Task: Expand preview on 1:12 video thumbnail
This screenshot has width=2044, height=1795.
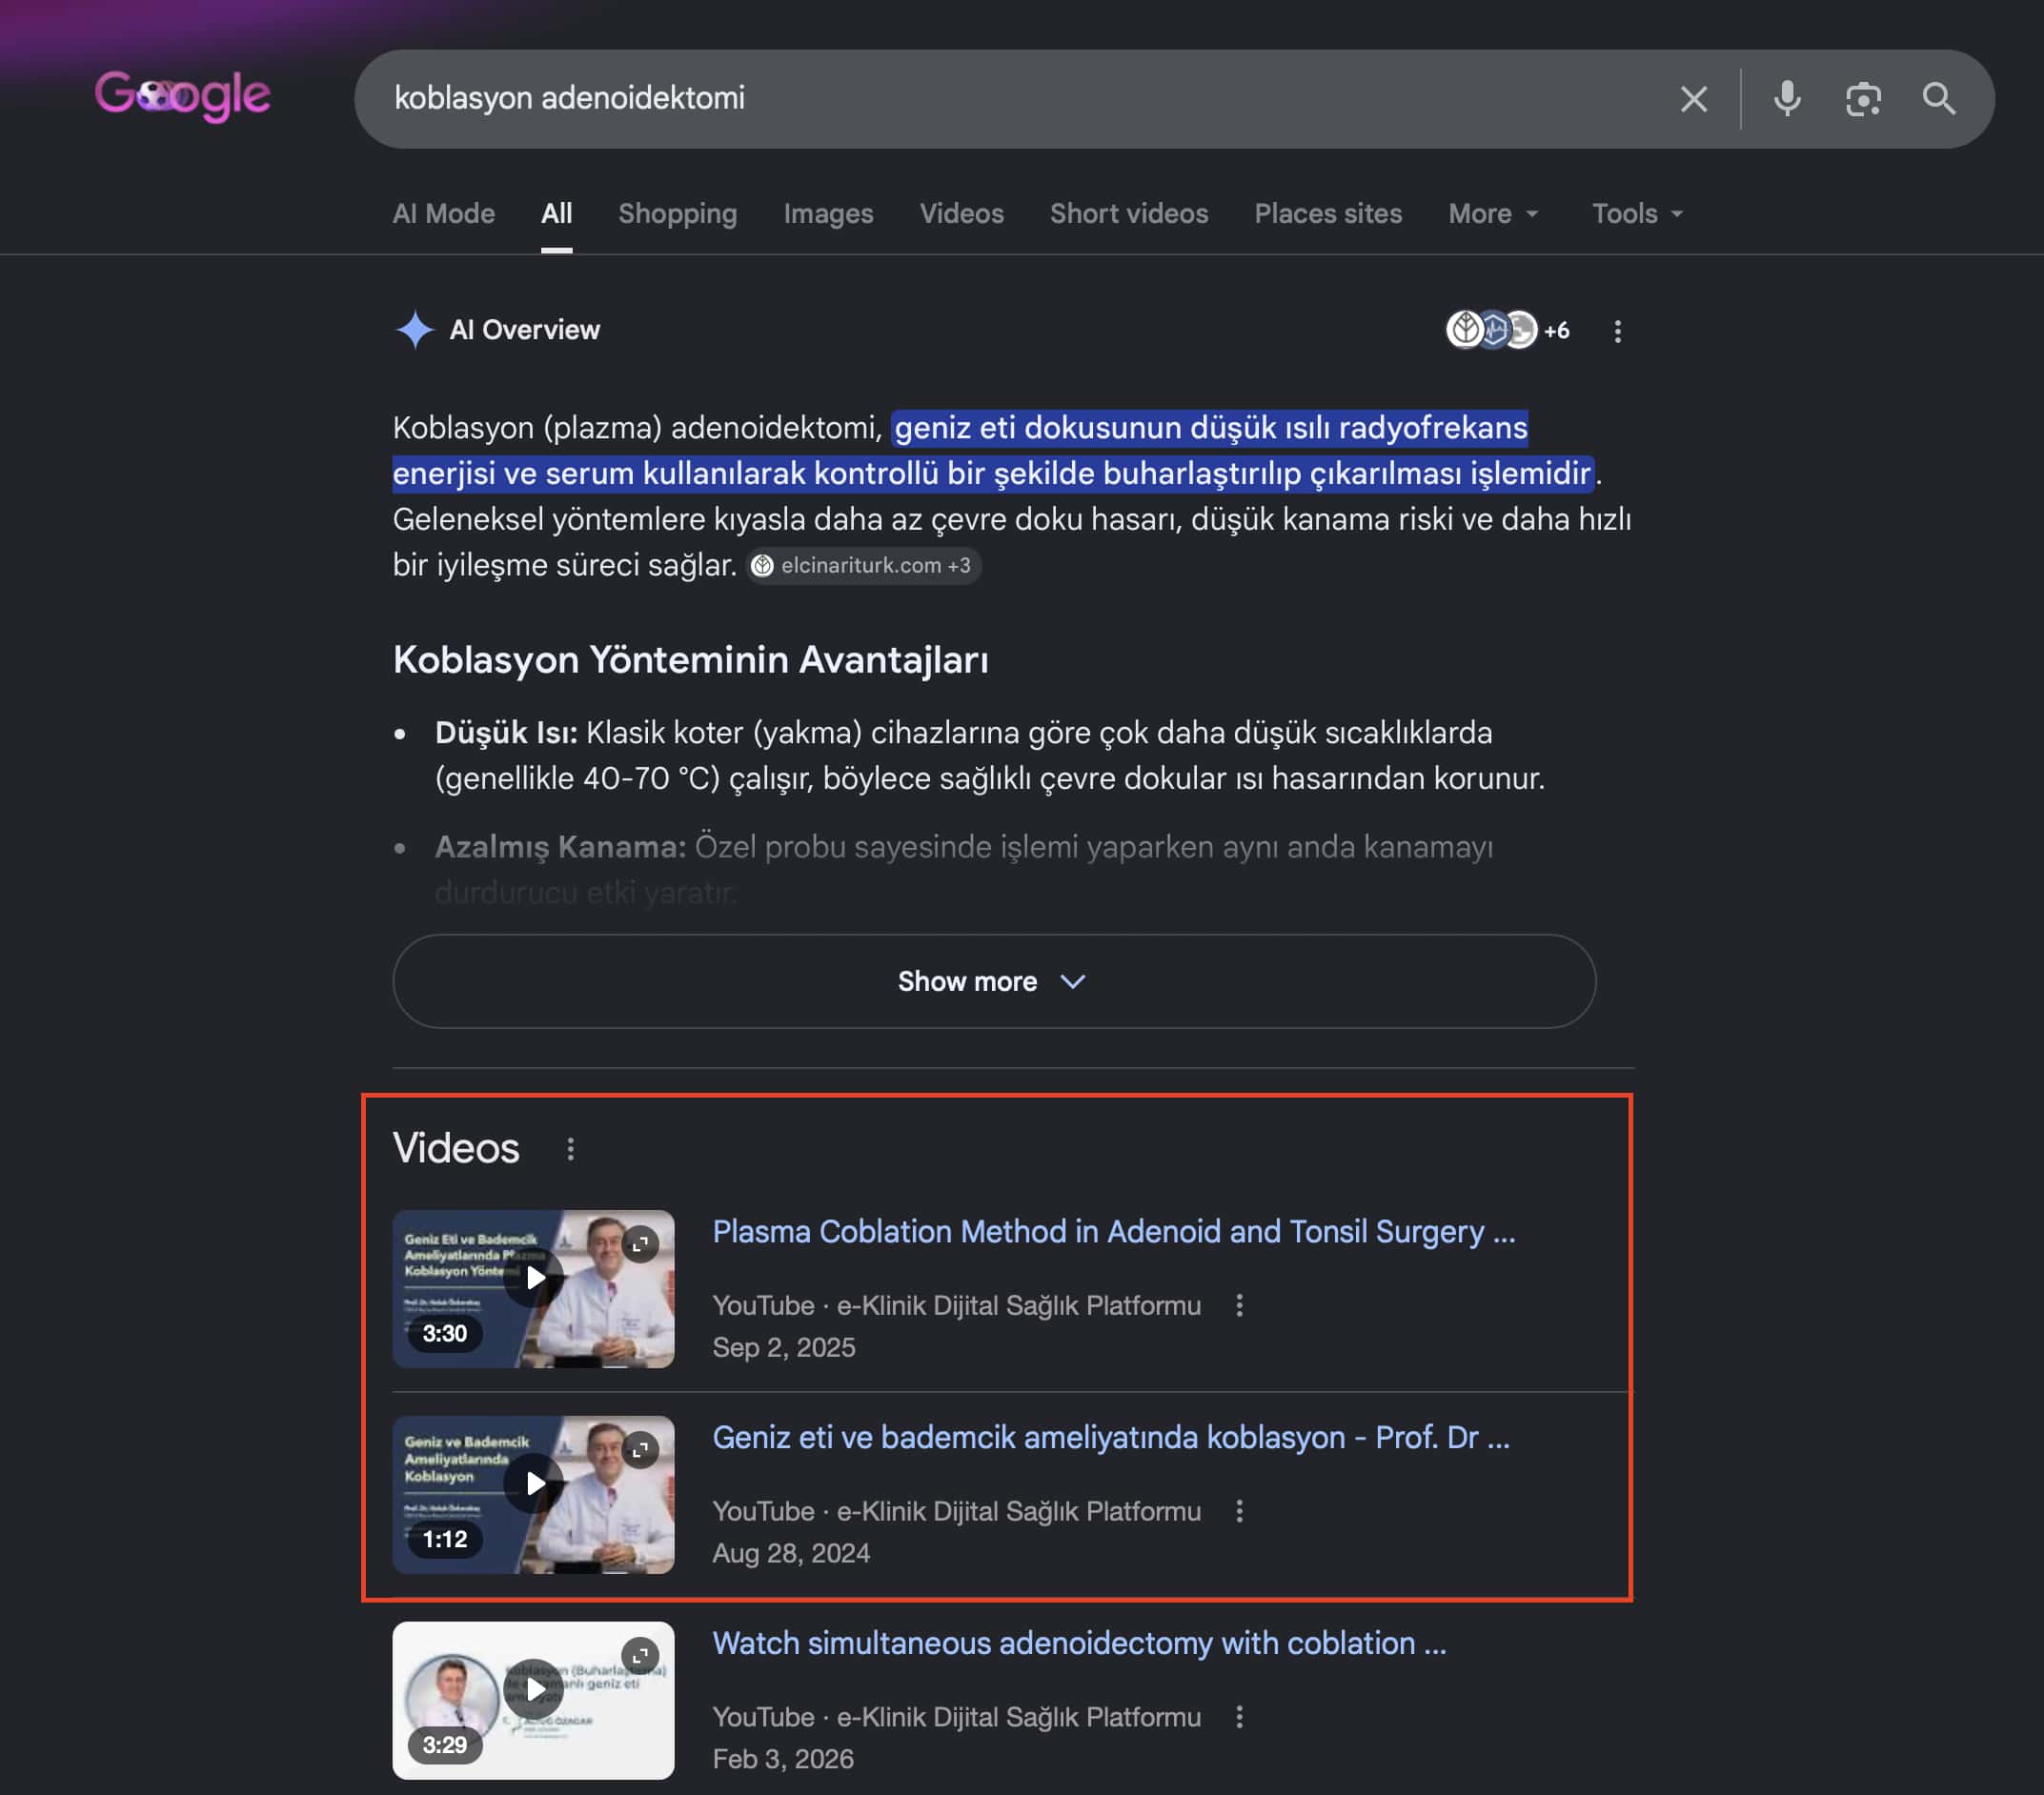Action: 640,1449
